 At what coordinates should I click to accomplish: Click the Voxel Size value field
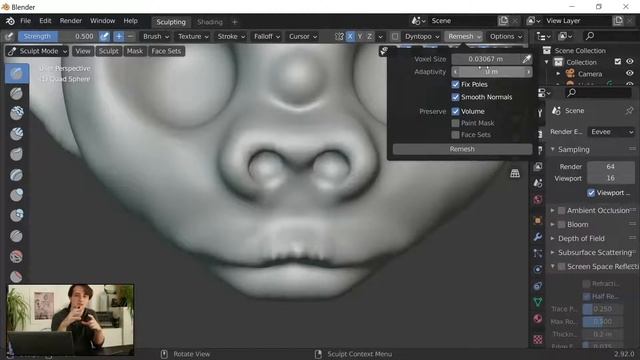pos(486,59)
